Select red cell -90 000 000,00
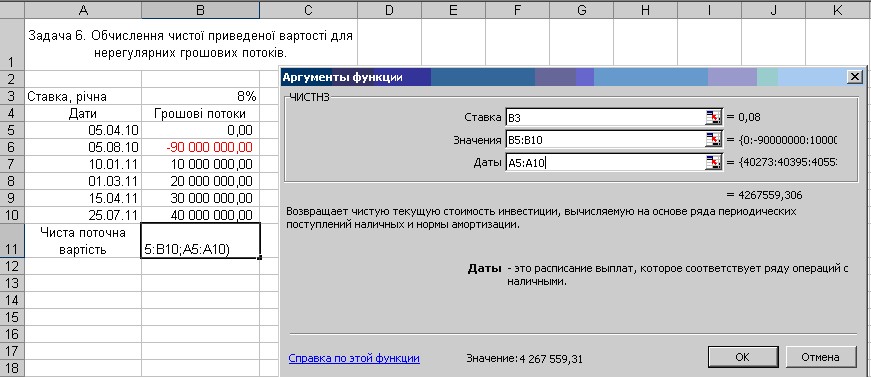This screenshot has width=871, height=377. pos(201,147)
